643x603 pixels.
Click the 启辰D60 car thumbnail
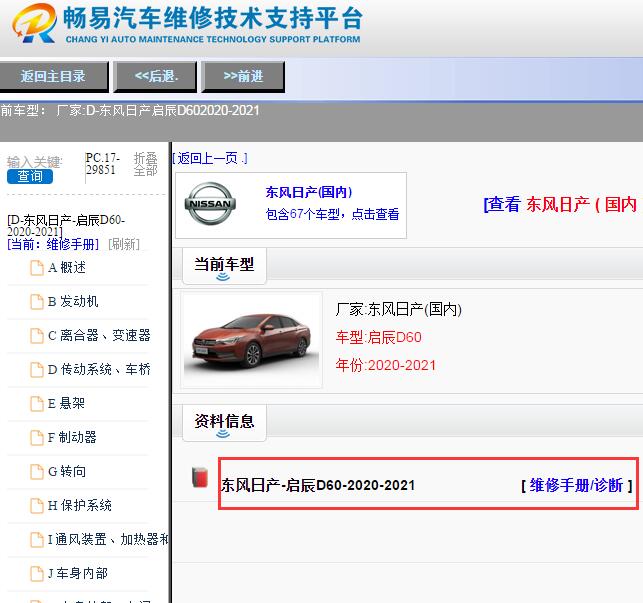(x=251, y=340)
